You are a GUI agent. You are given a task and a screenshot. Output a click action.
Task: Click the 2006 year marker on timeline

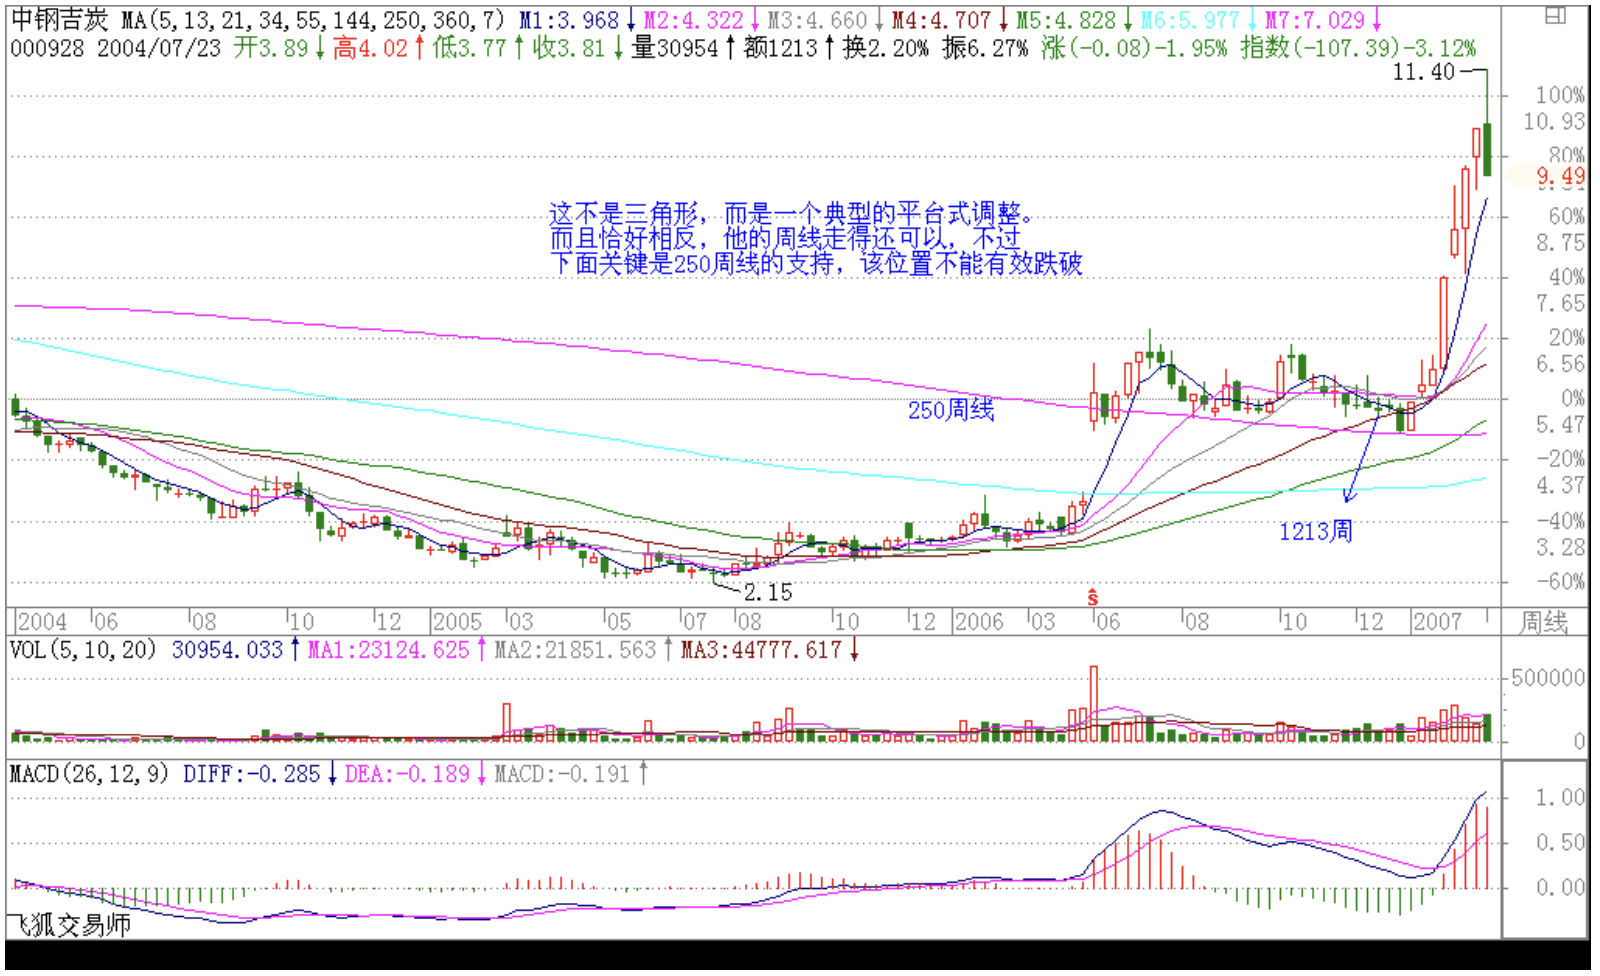pos(978,622)
